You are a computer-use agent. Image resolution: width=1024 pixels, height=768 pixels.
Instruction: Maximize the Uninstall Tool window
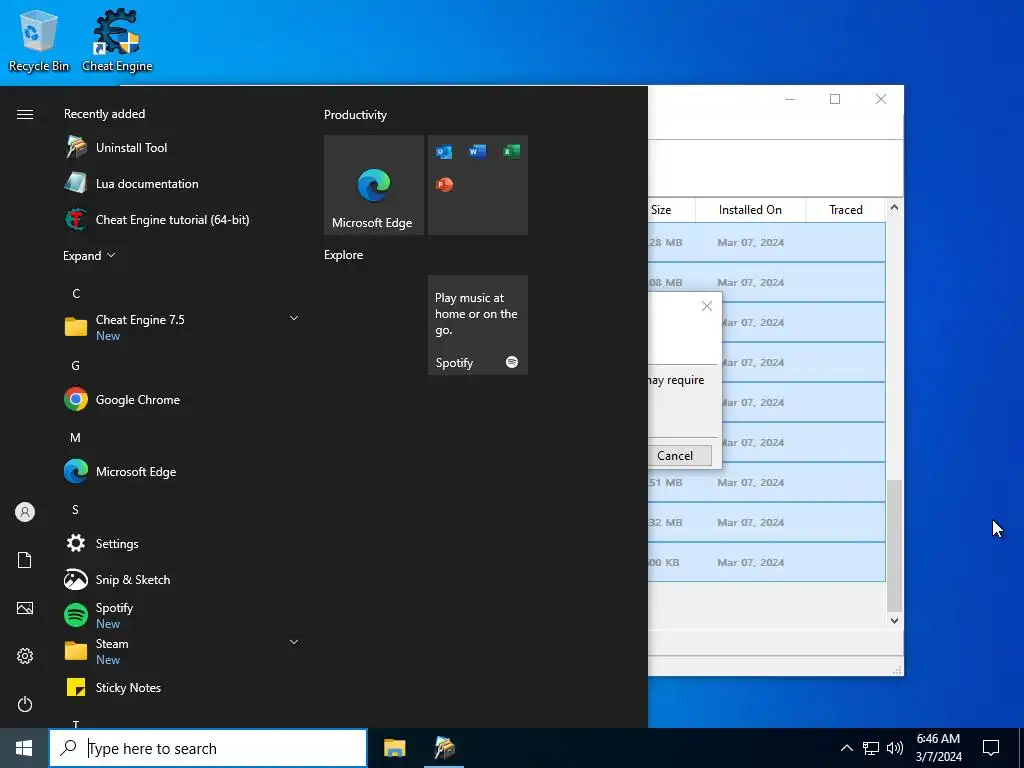coord(835,99)
